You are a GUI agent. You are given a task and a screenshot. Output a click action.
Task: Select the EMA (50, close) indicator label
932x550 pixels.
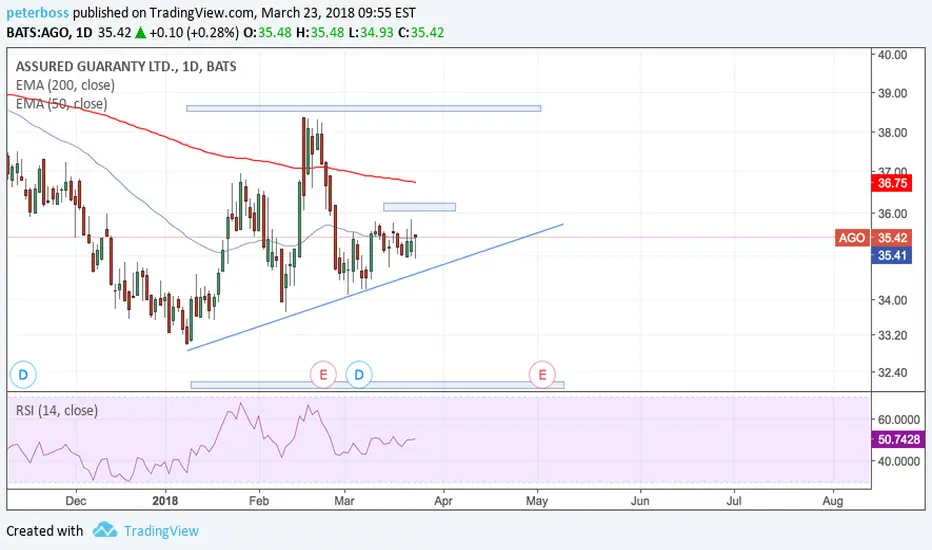[62, 103]
